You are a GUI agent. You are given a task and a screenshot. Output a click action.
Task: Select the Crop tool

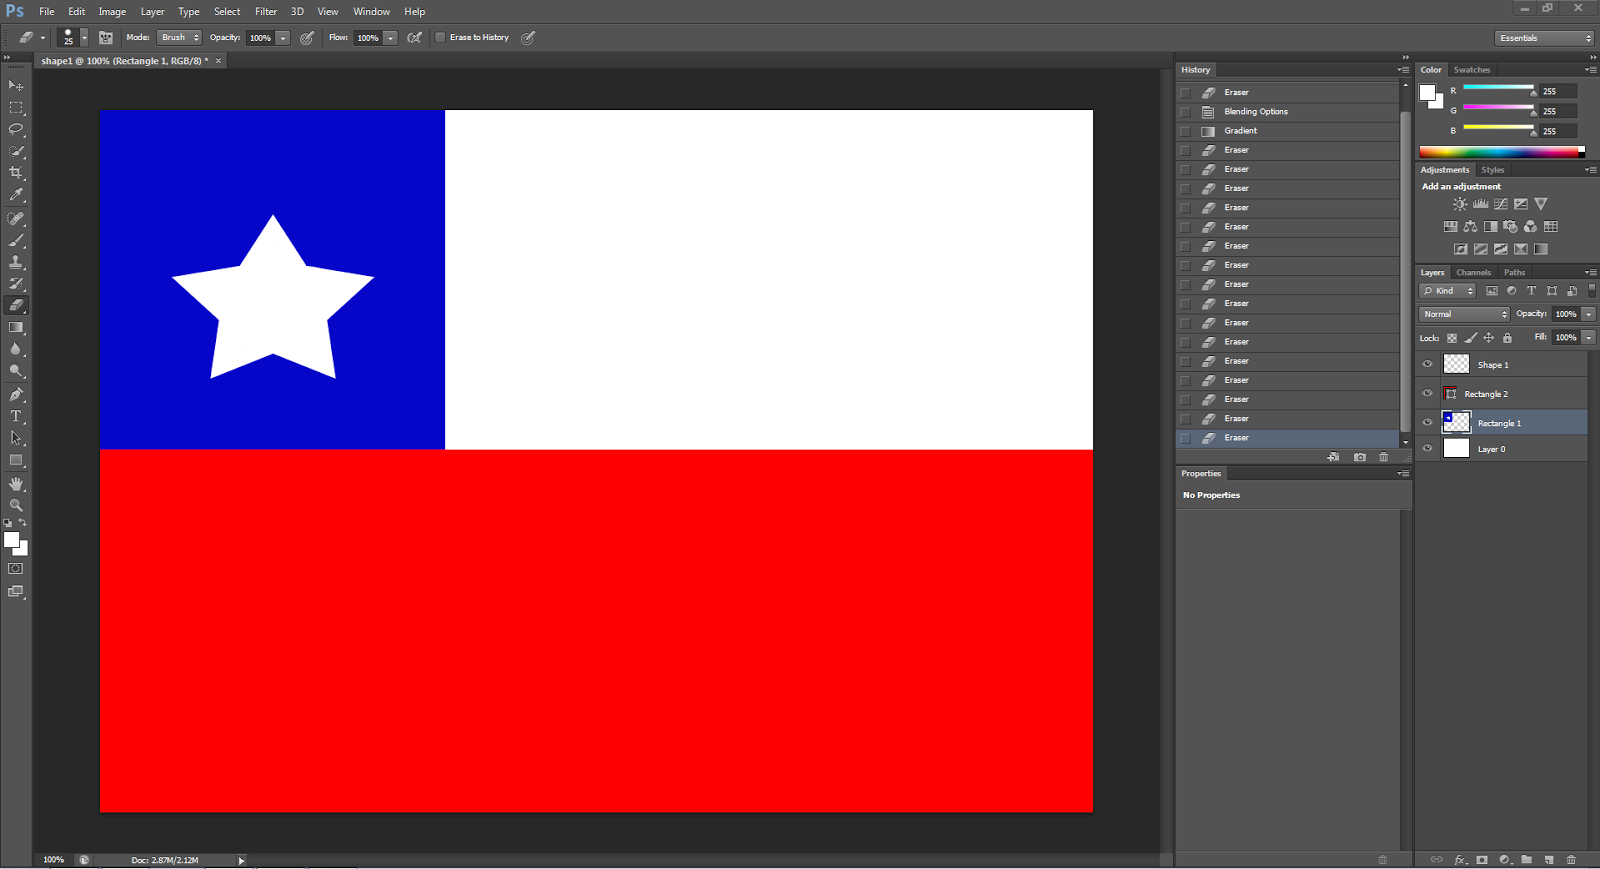tap(16, 173)
